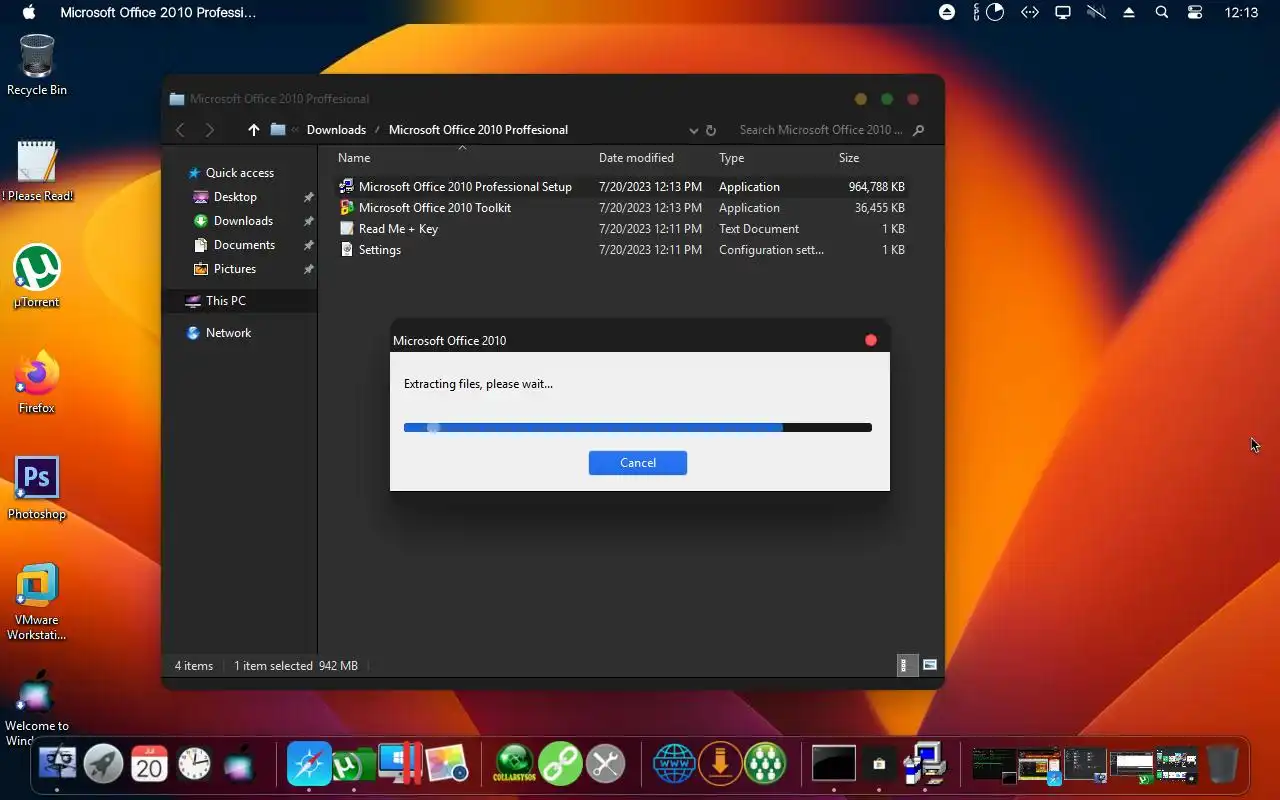
Task: Open µTorrent folder icon in the dock
Action: point(353,765)
